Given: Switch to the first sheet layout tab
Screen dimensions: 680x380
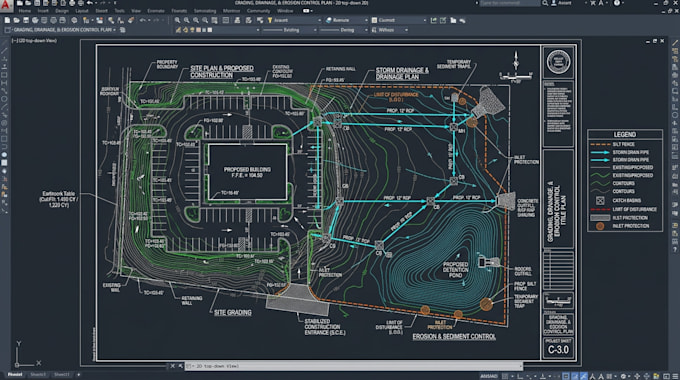Looking at the screenshot, I should (38, 374).
